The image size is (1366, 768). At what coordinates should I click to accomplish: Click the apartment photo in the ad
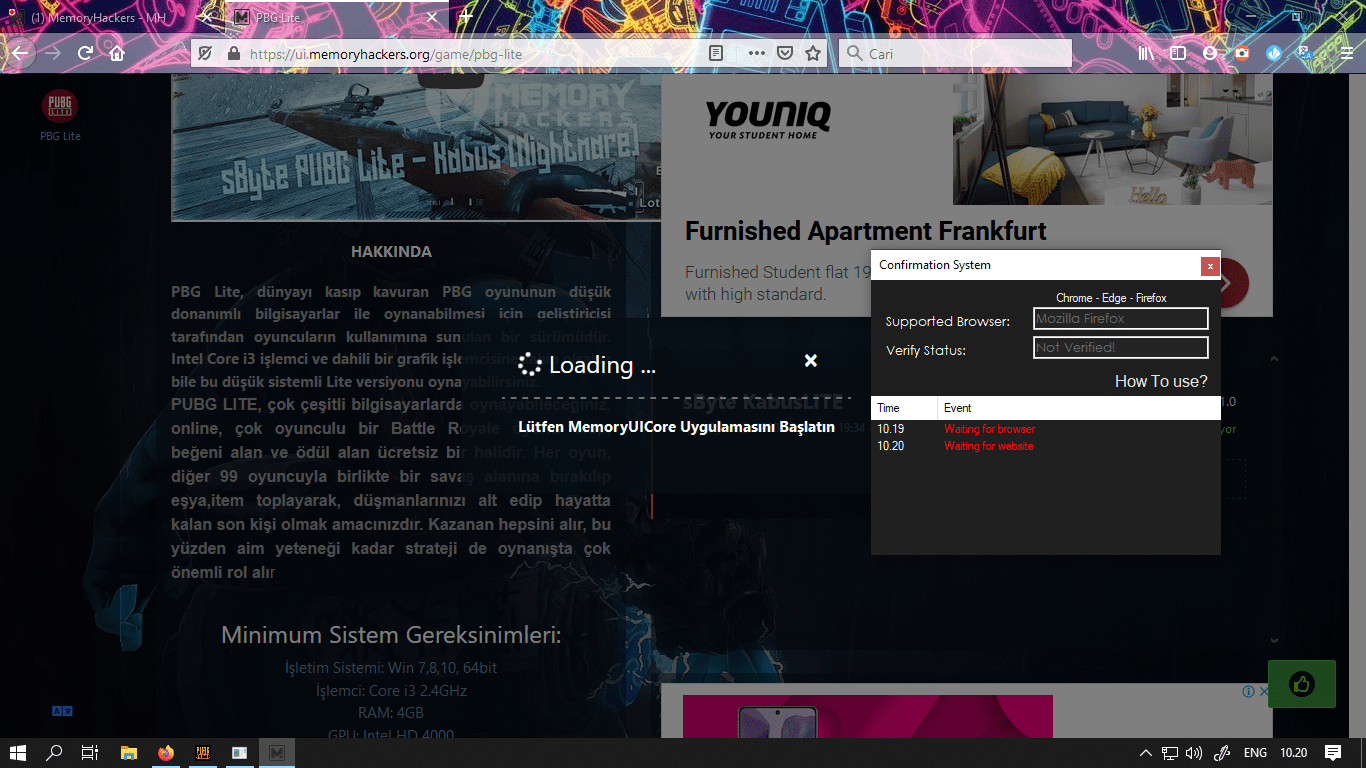1112,139
